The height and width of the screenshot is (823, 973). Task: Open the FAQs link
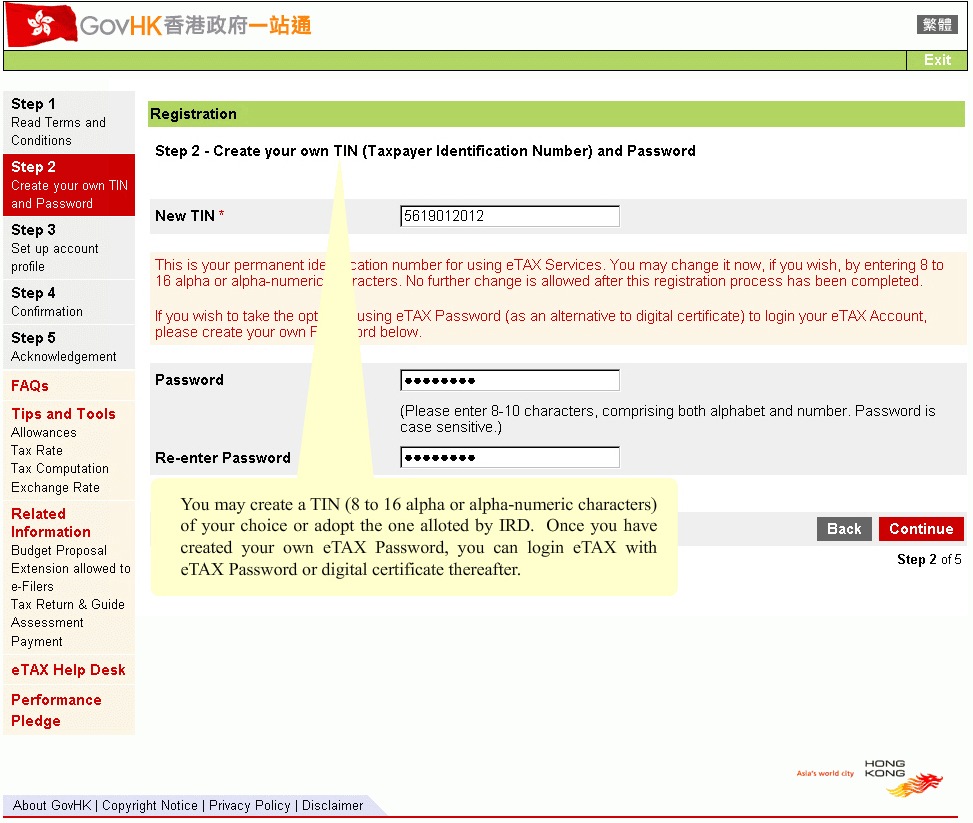(30, 385)
